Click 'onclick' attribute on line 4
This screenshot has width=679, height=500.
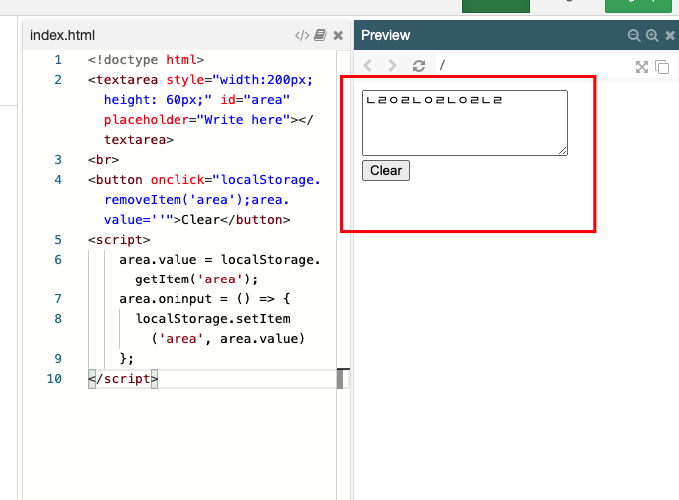coord(178,180)
